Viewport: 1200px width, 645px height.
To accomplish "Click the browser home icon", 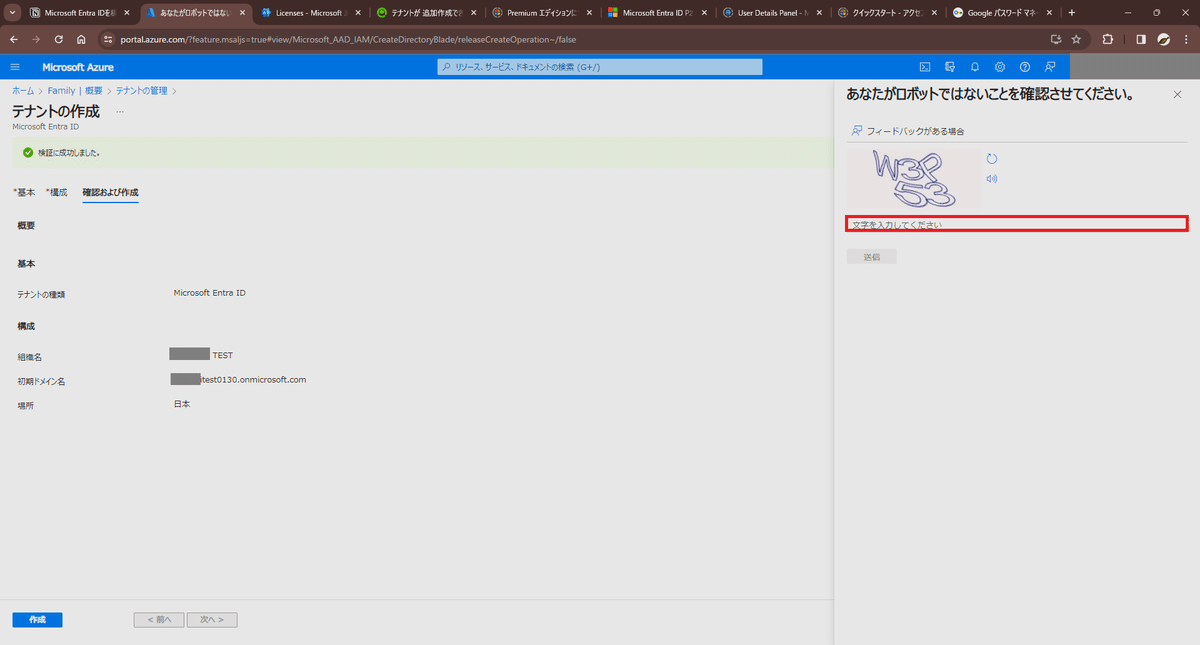I will click(x=81, y=39).
